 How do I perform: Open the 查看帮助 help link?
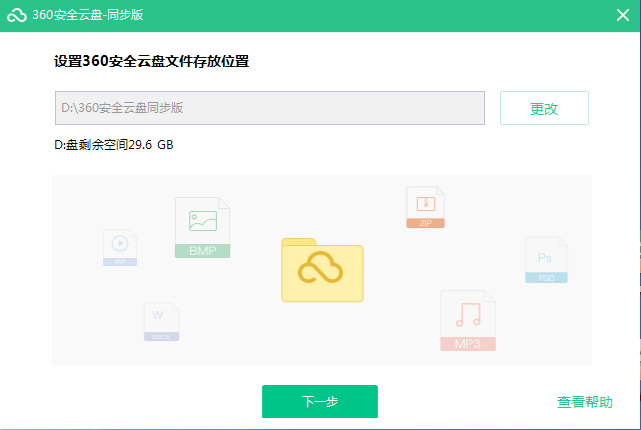pos(585,402)
